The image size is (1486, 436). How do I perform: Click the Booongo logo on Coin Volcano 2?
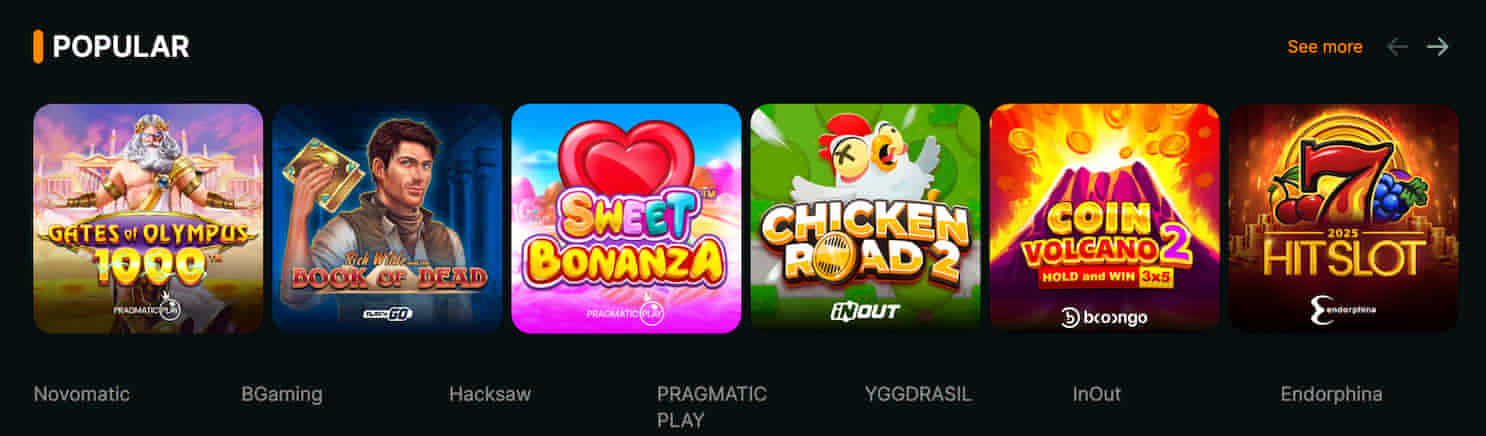click(1104, 317)
